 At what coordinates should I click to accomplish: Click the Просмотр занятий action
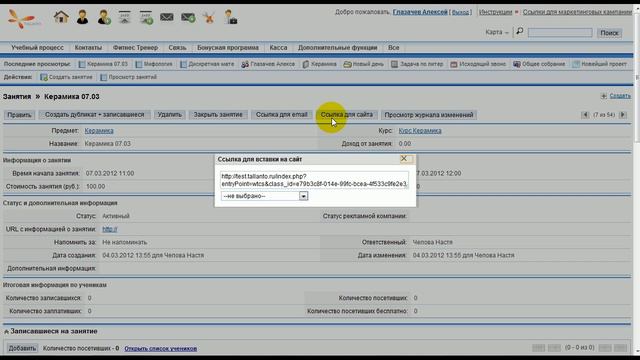tap(129, 77)
